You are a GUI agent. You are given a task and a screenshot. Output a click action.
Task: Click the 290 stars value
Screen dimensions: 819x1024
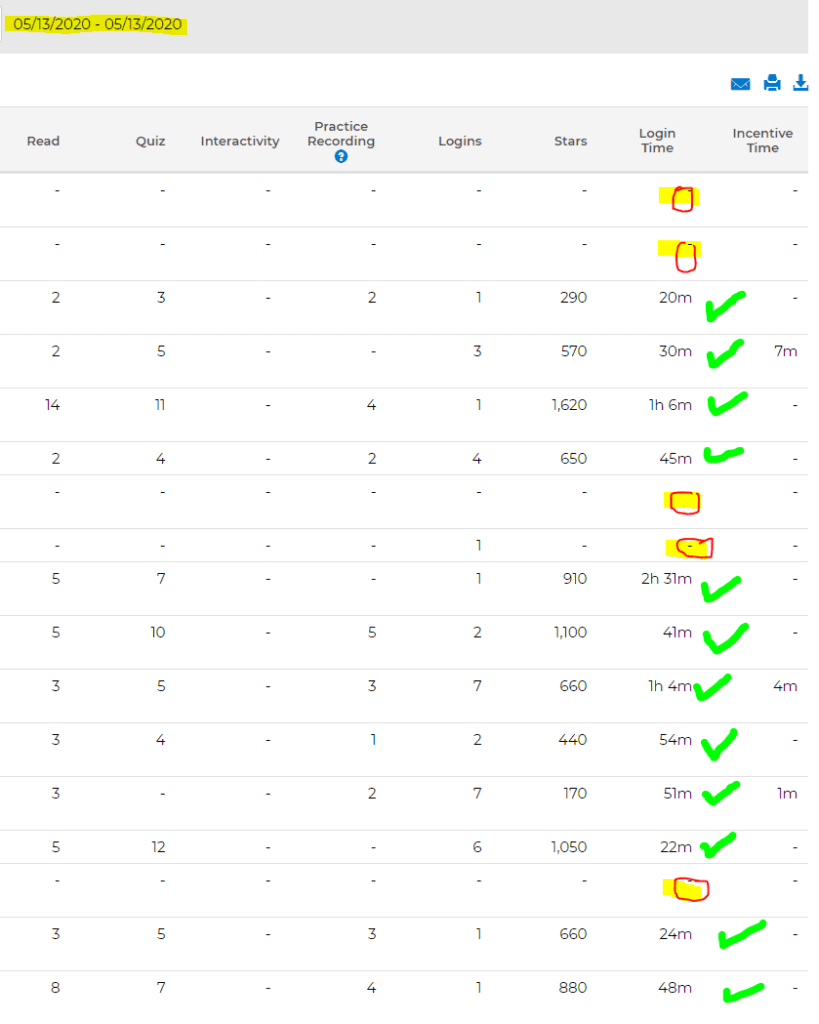573,298
